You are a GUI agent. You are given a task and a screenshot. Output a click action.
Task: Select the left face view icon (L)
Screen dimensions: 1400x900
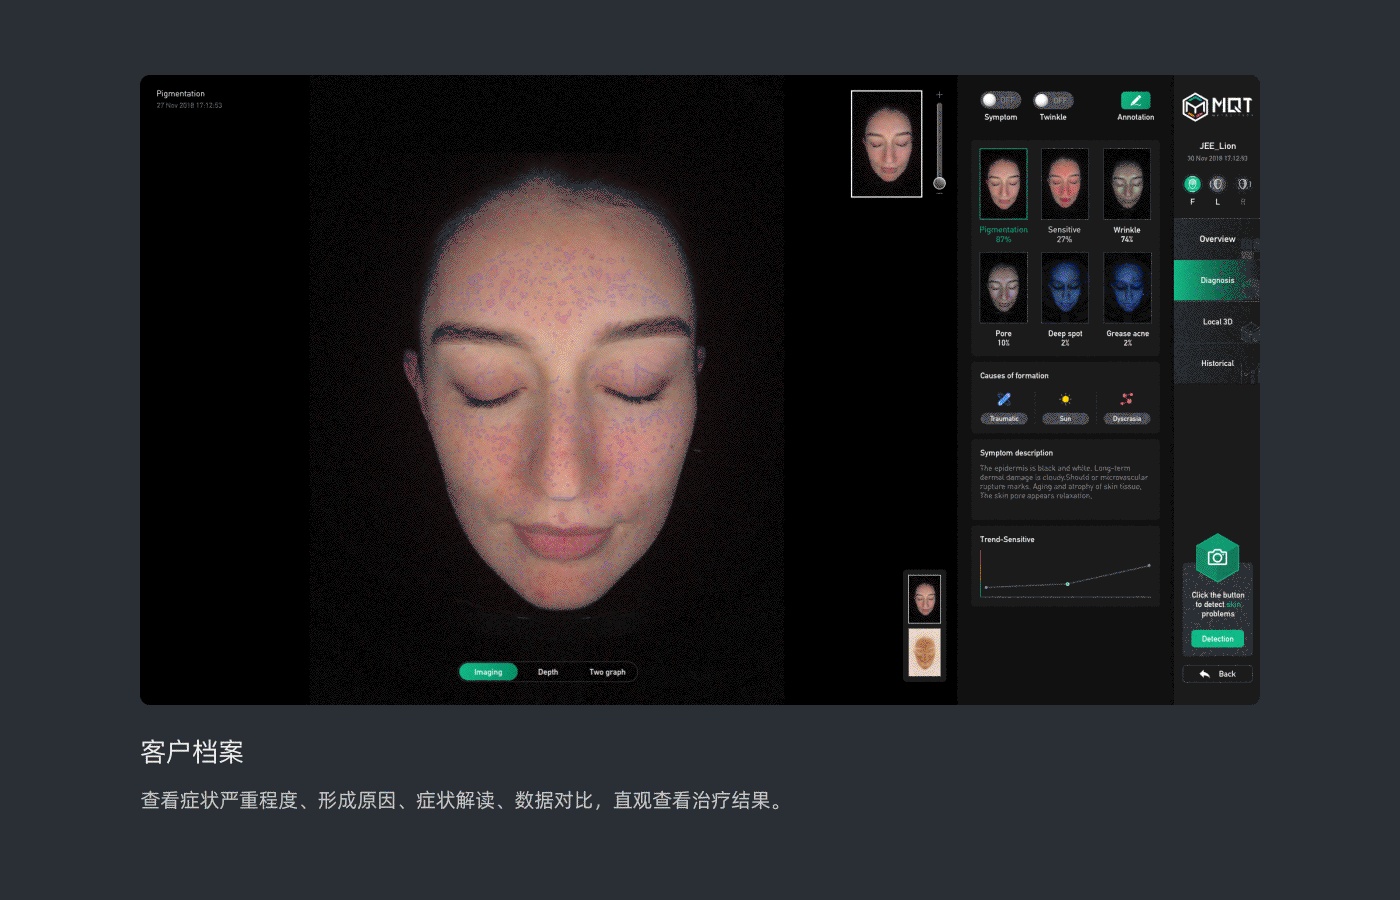(1217, 184)
